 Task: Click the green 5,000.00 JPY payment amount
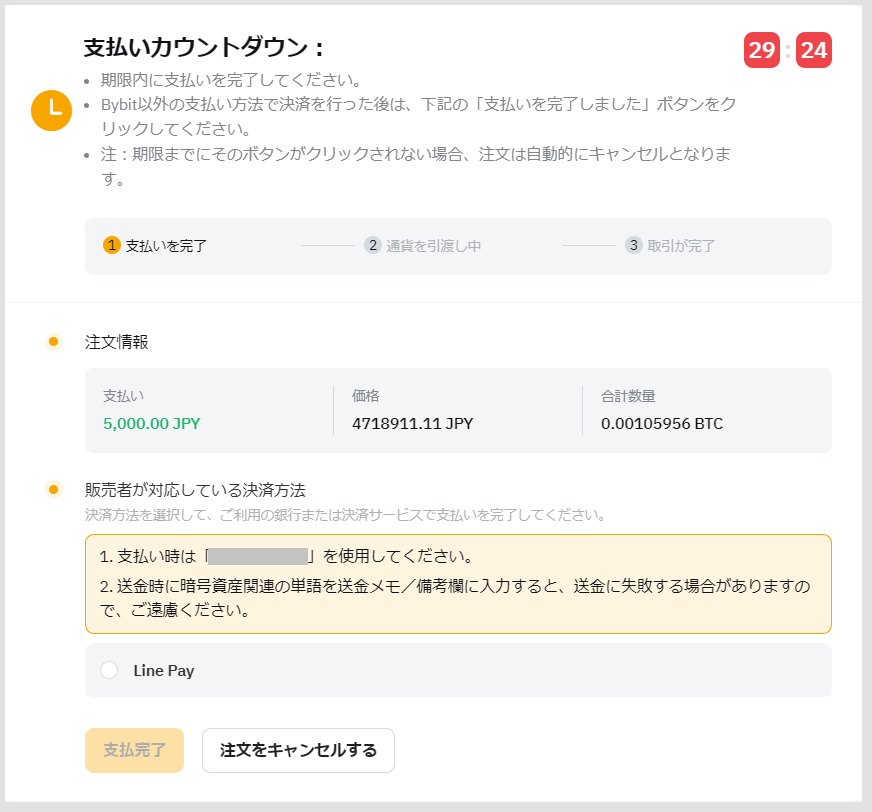pyautogui.click(x=152, y=423)
